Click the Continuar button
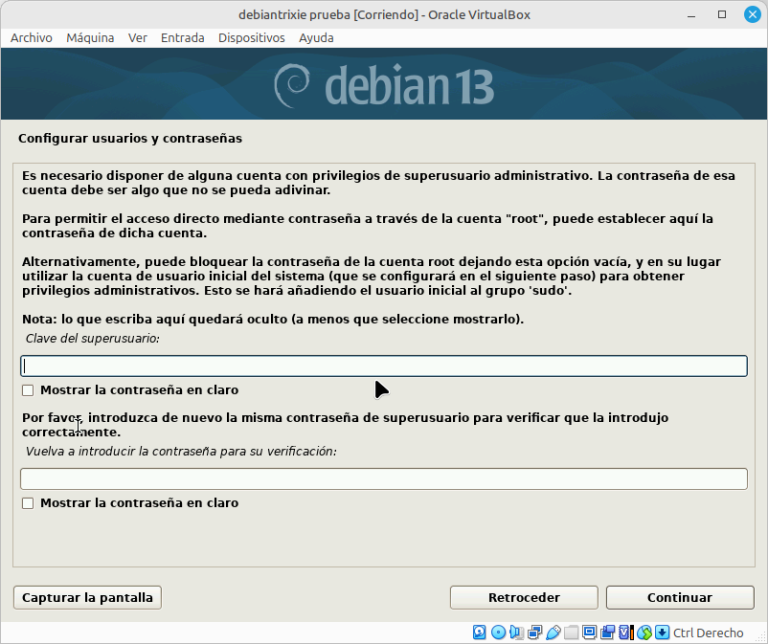This screenshot has height=644, width=768. point(680,597)
